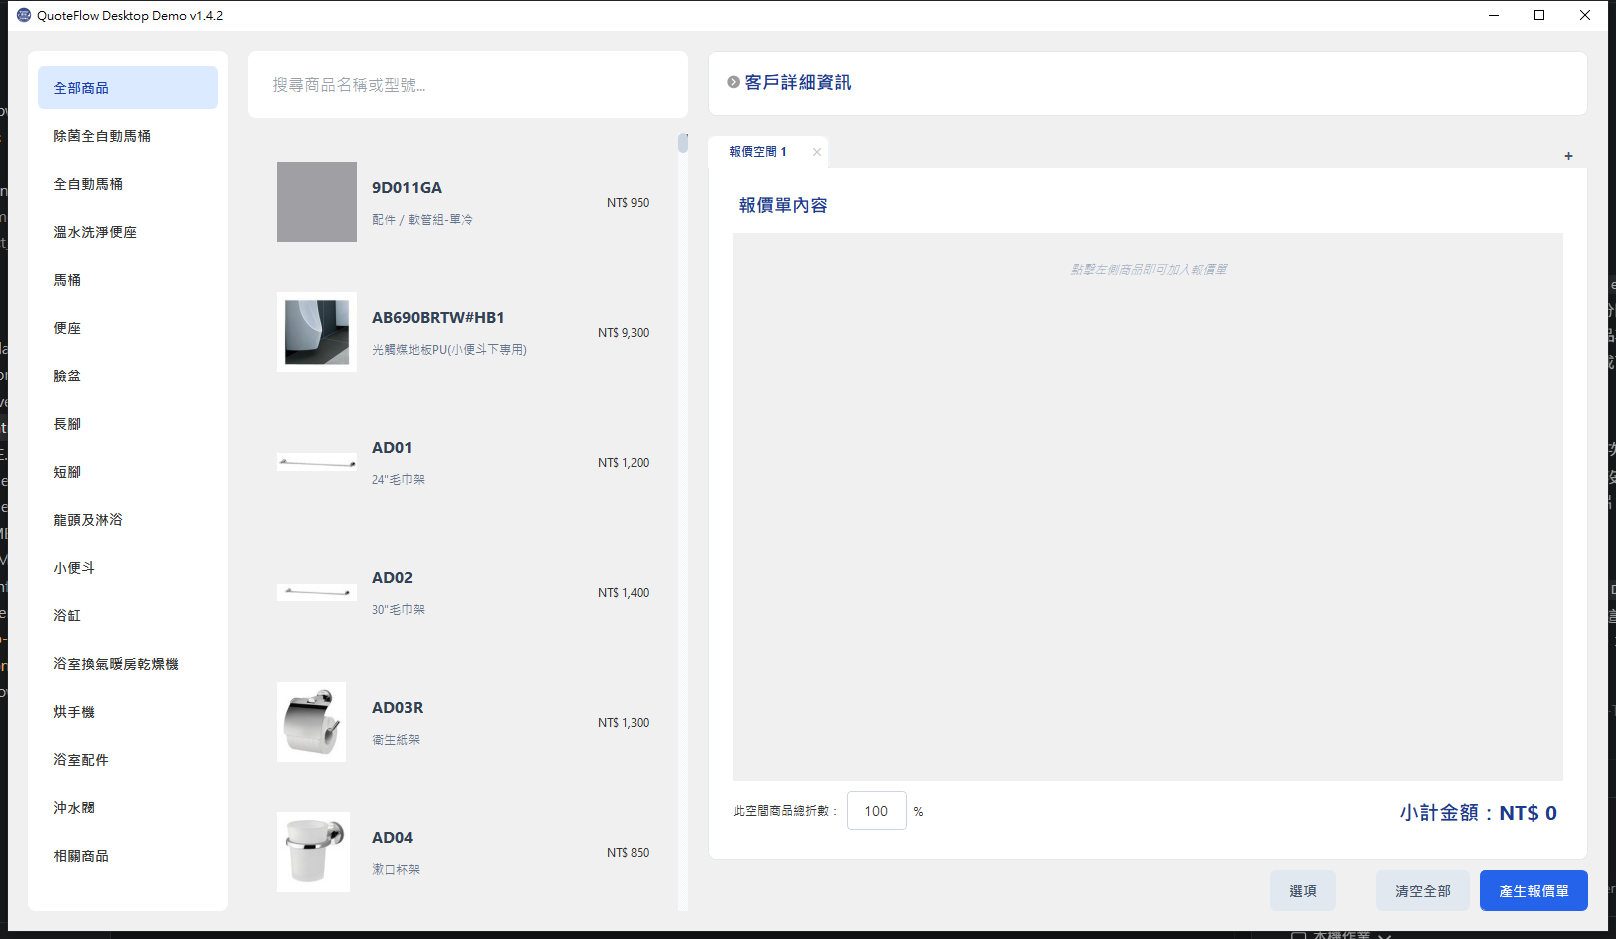Screen dimensions: 1616x939
Task: Click the 產生報價單 button
Action: pos(1534,891)
